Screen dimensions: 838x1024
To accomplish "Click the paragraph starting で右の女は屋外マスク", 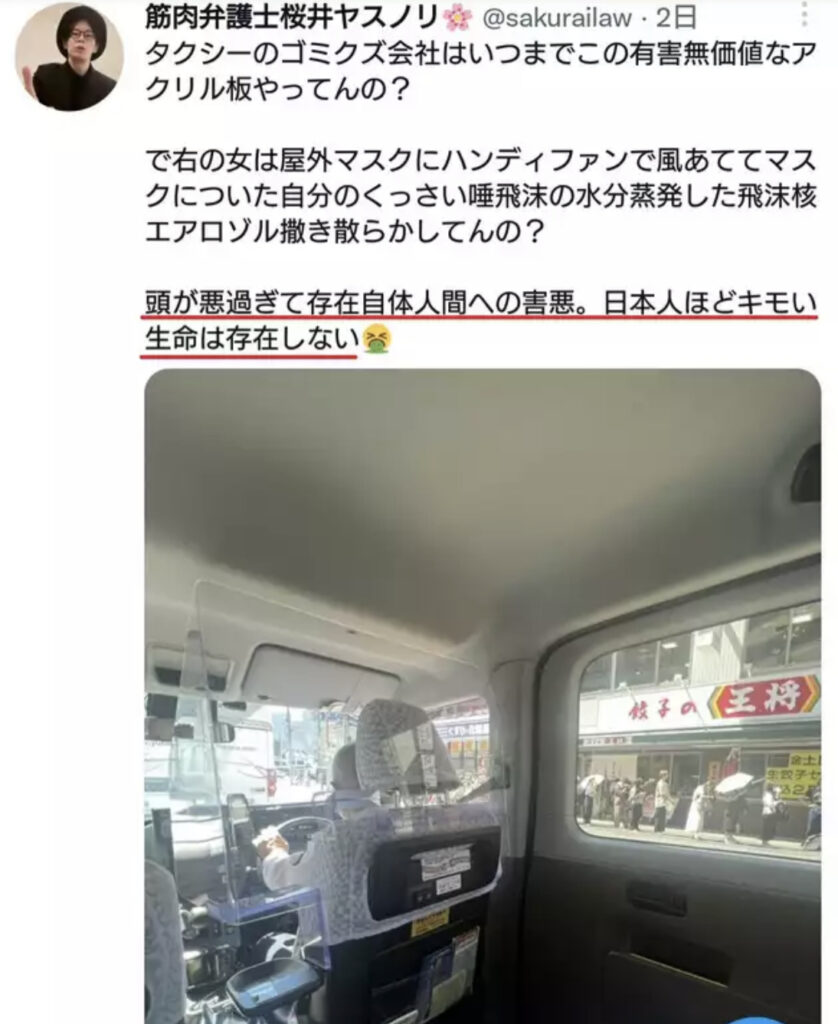I will coord(481,195).
